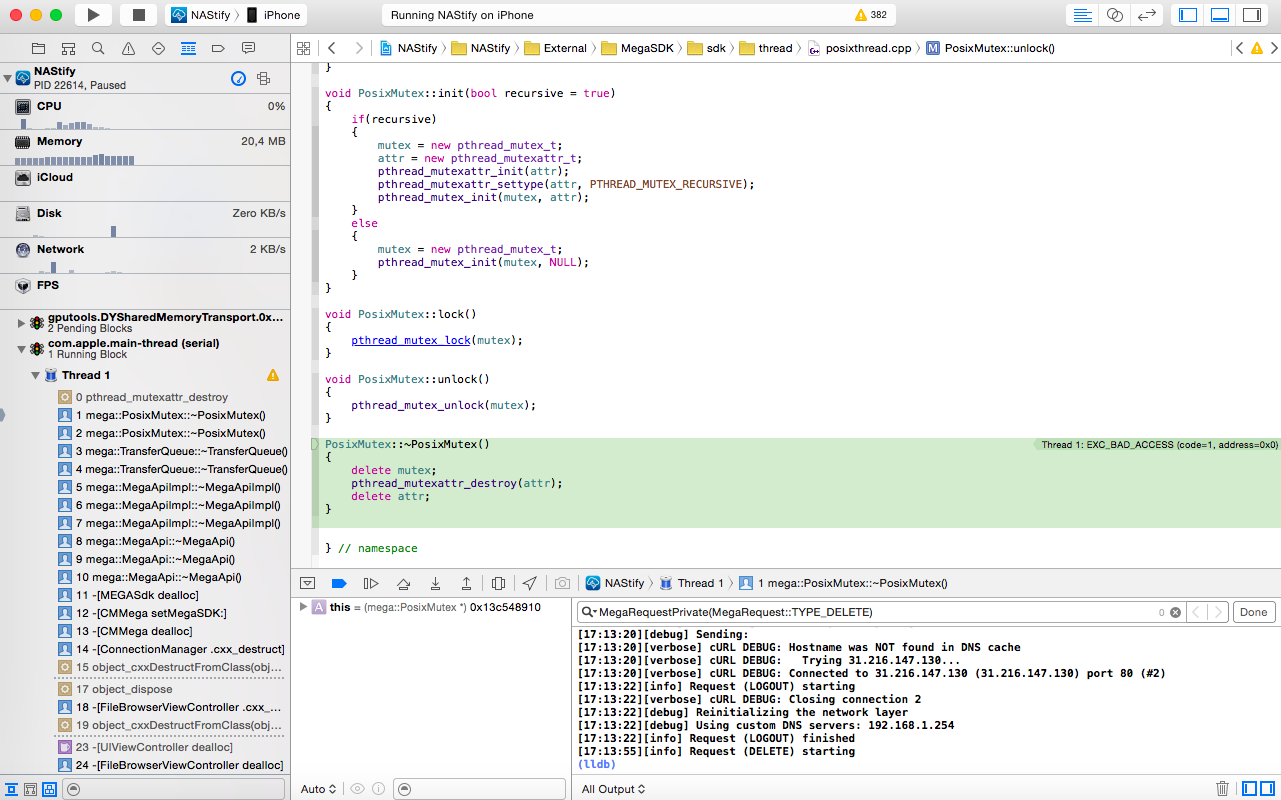This screenshot has width=1281, height=800.
Task: Select the Debug navigator tab
Action: point(188,48)
